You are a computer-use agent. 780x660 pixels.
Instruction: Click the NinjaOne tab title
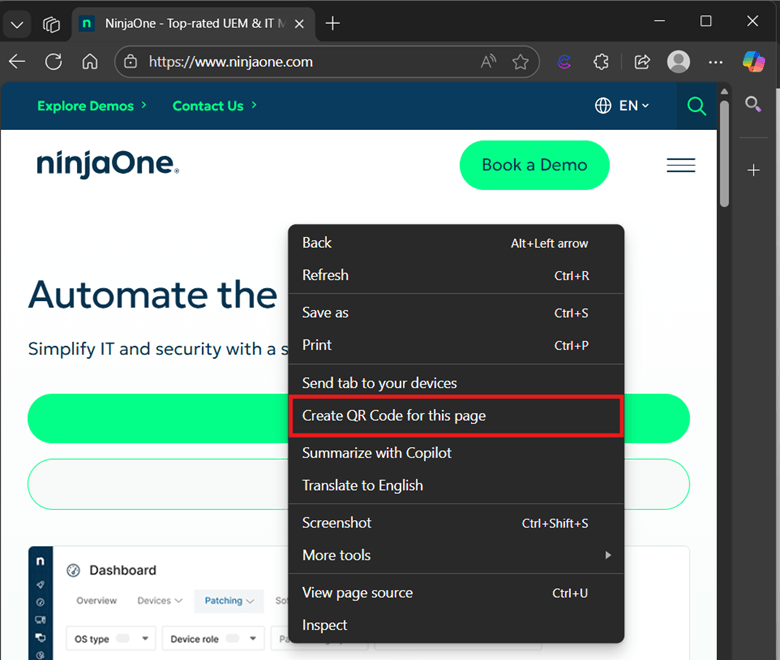pyautogui.click(x=195, y=23)
